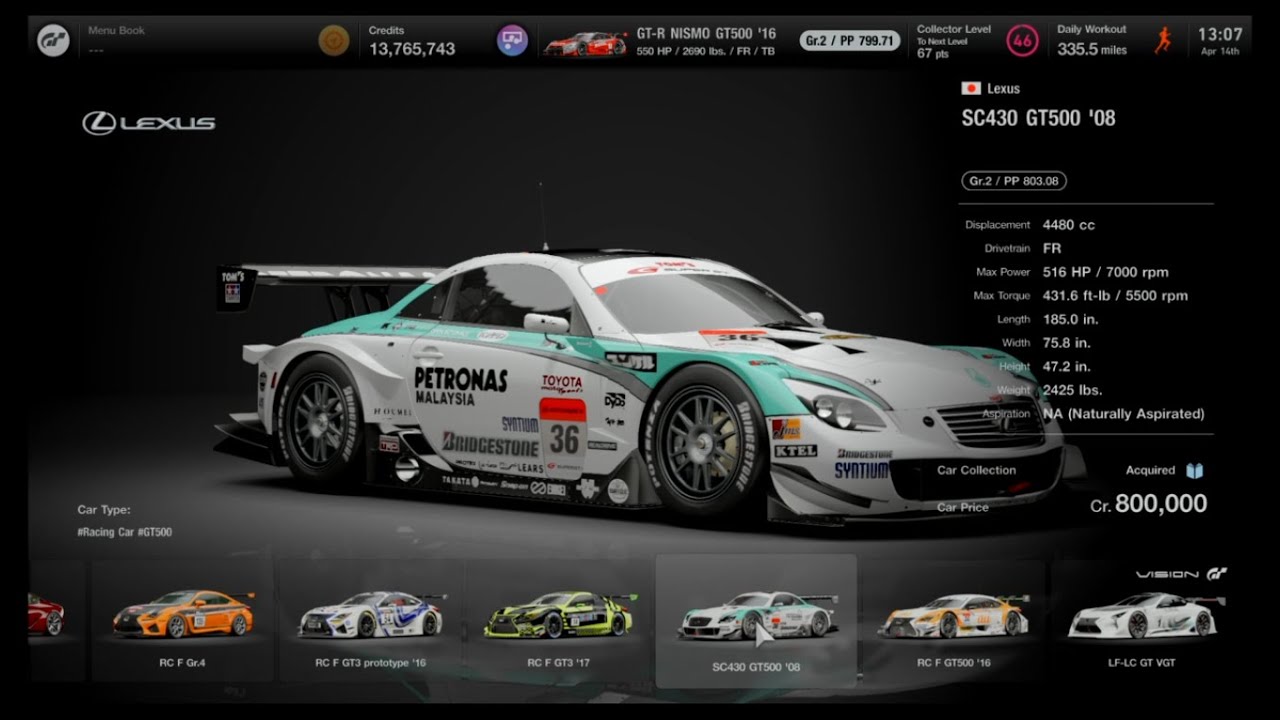
Task: Click the Japan flag icon
Action: [x=971, y=88]
